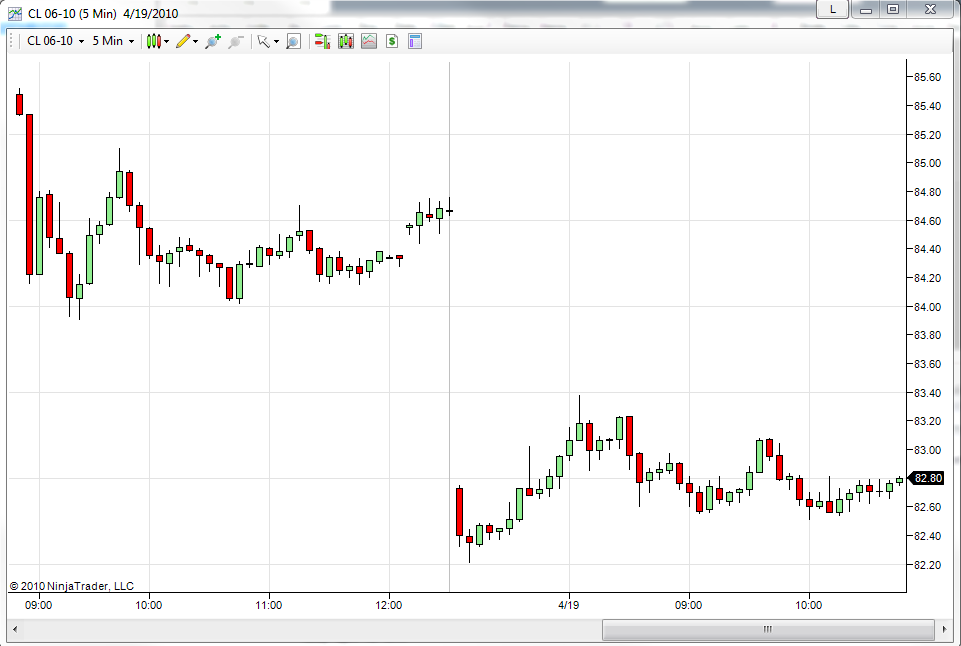Click the chart window title bar icon
961x646 pixels.
[x=15, y=13]
